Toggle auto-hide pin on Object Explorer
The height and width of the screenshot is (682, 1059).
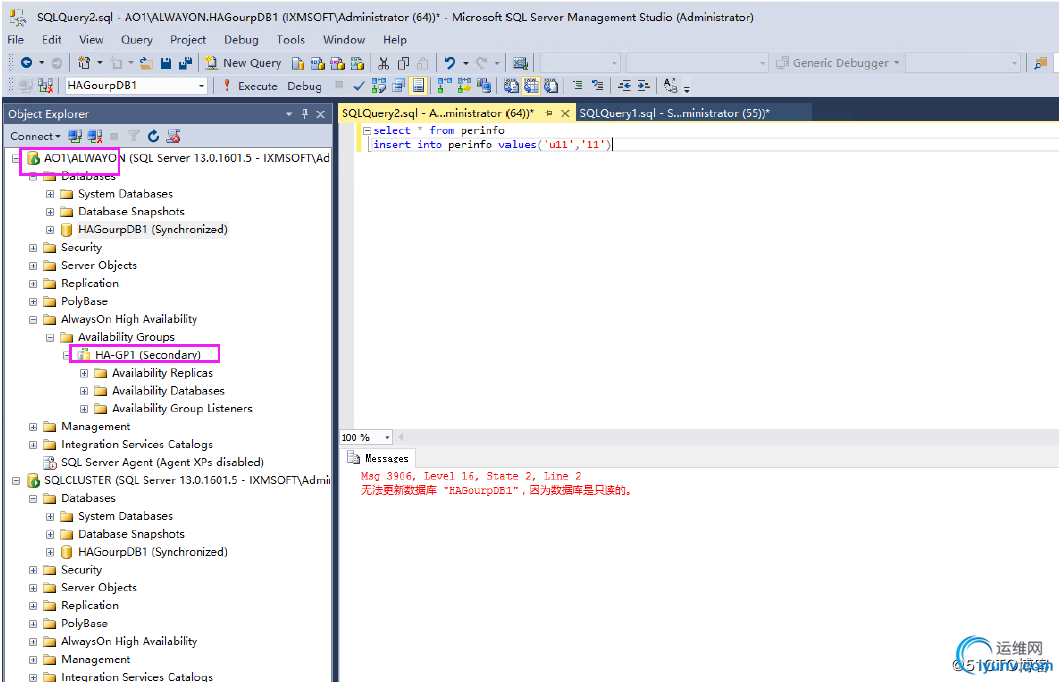[x=305, y=113]
